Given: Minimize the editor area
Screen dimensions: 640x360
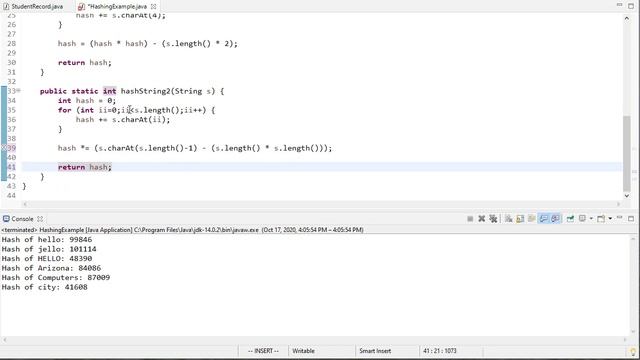Looking at the screenshot, I should click(620, 4).
